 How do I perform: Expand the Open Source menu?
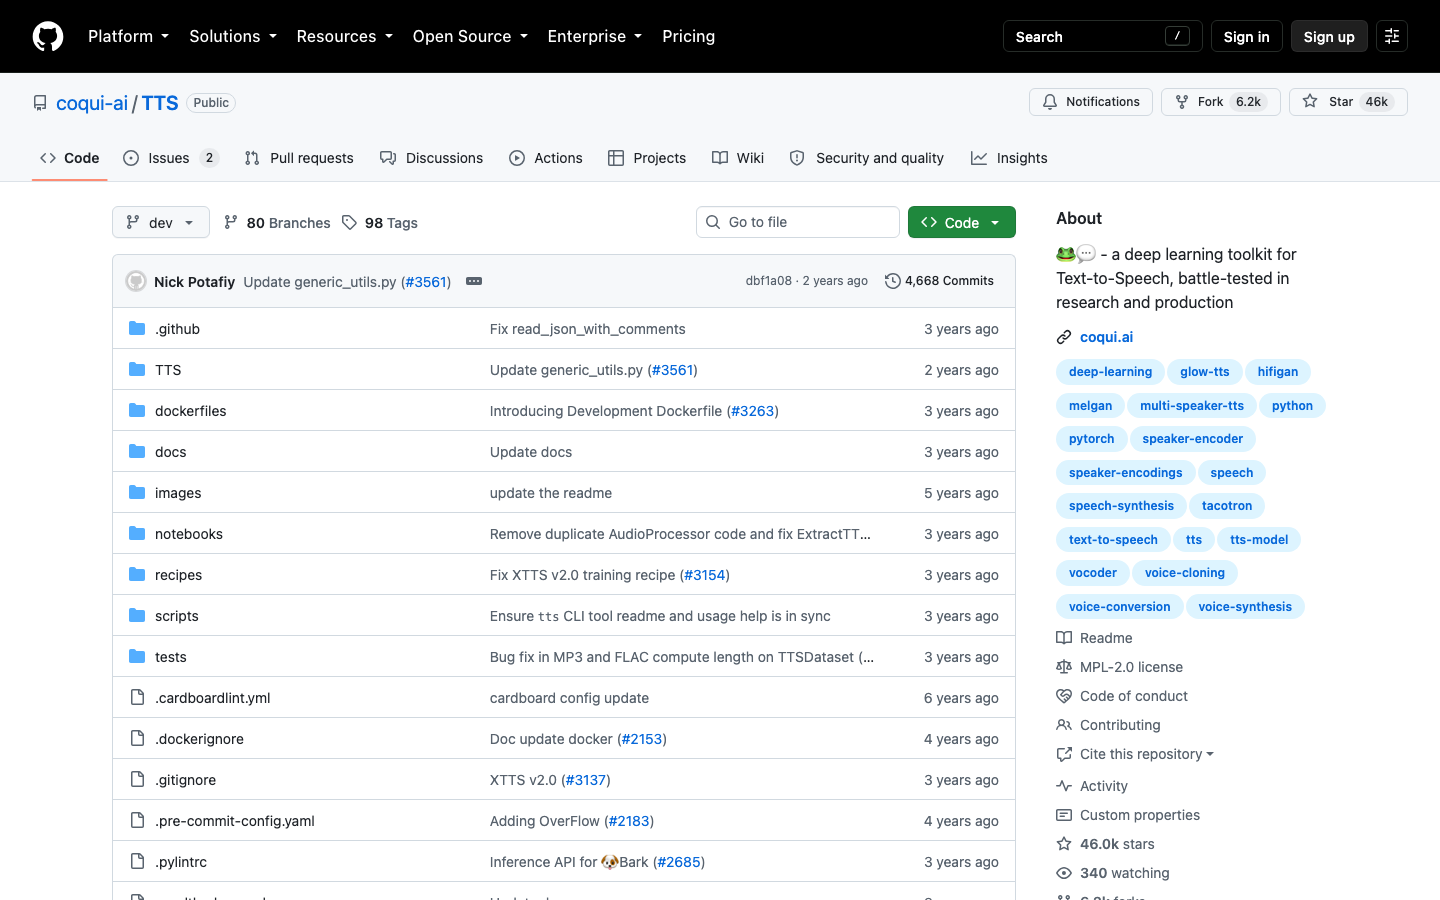coord(470,36)
